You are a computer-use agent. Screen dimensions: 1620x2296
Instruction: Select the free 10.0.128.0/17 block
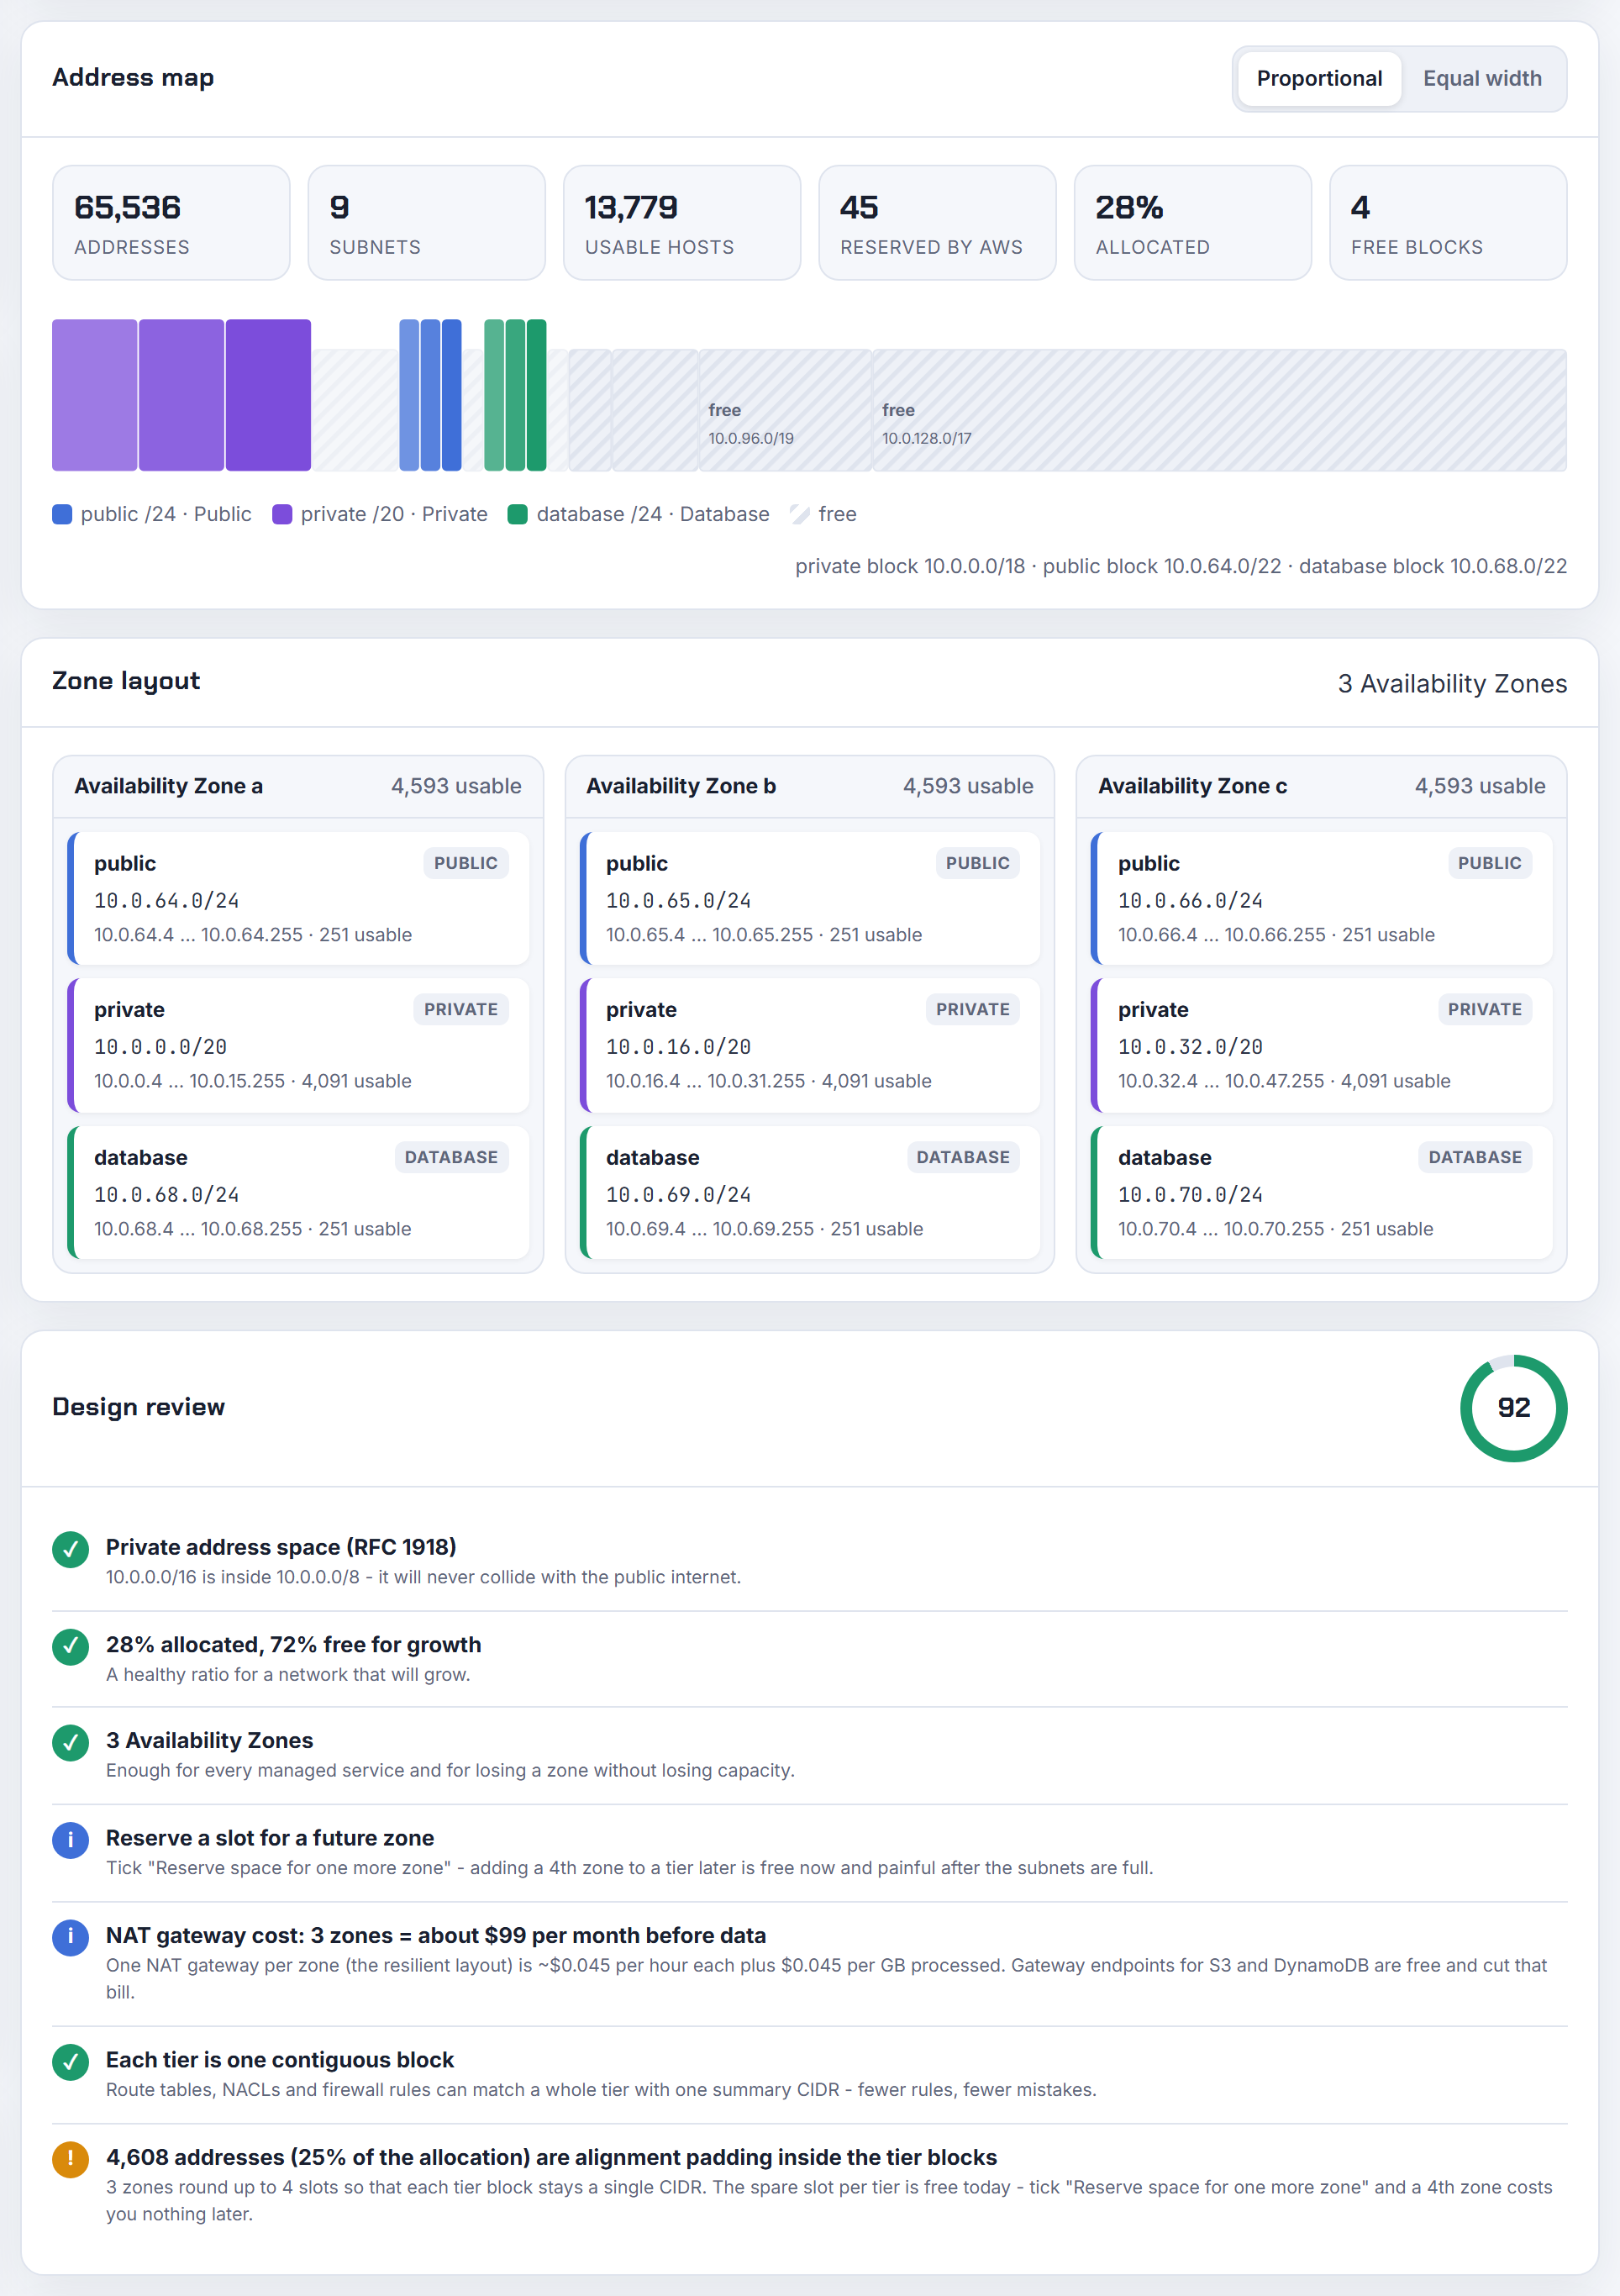[1219, 410]
